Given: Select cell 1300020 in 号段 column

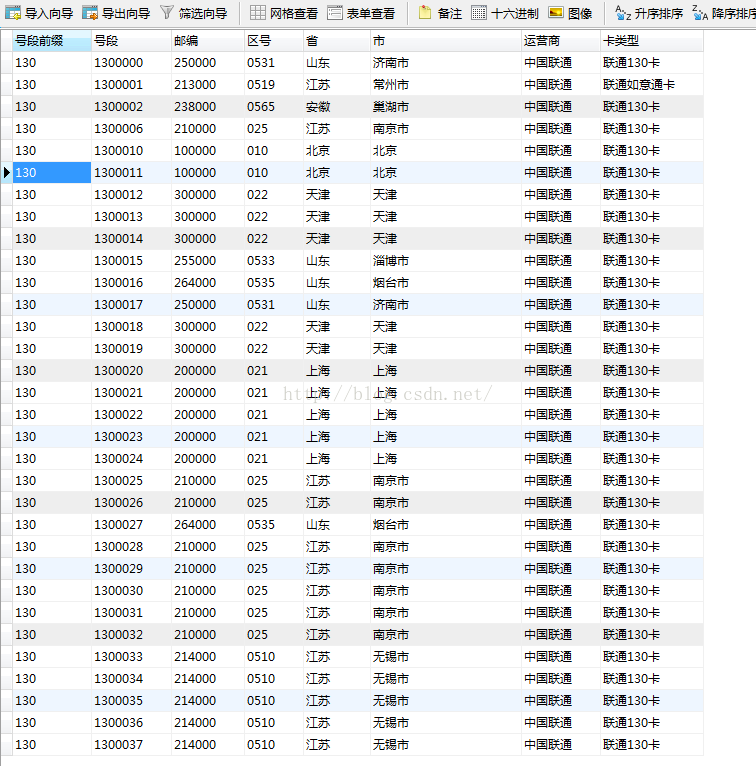Looking at the screenshot, I should point(131,370).
